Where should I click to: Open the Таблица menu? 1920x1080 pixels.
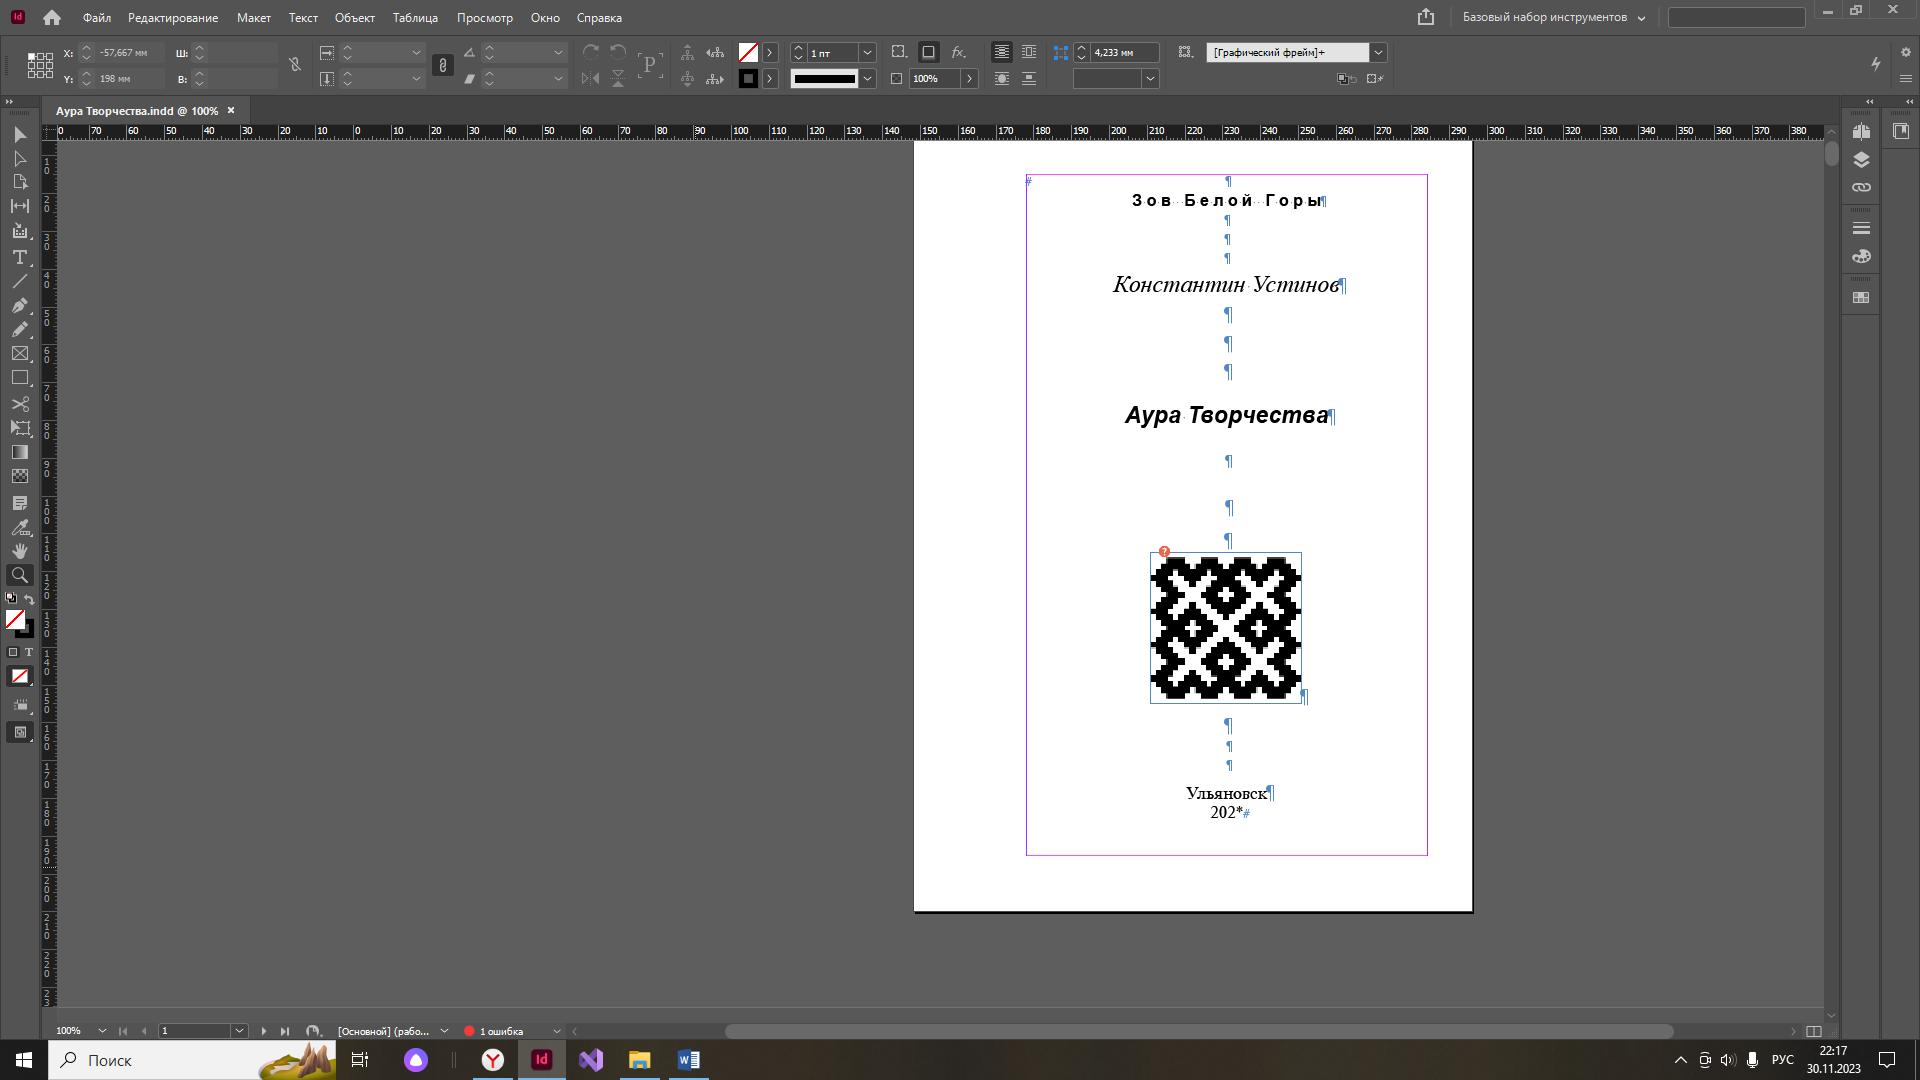(415, 18)
